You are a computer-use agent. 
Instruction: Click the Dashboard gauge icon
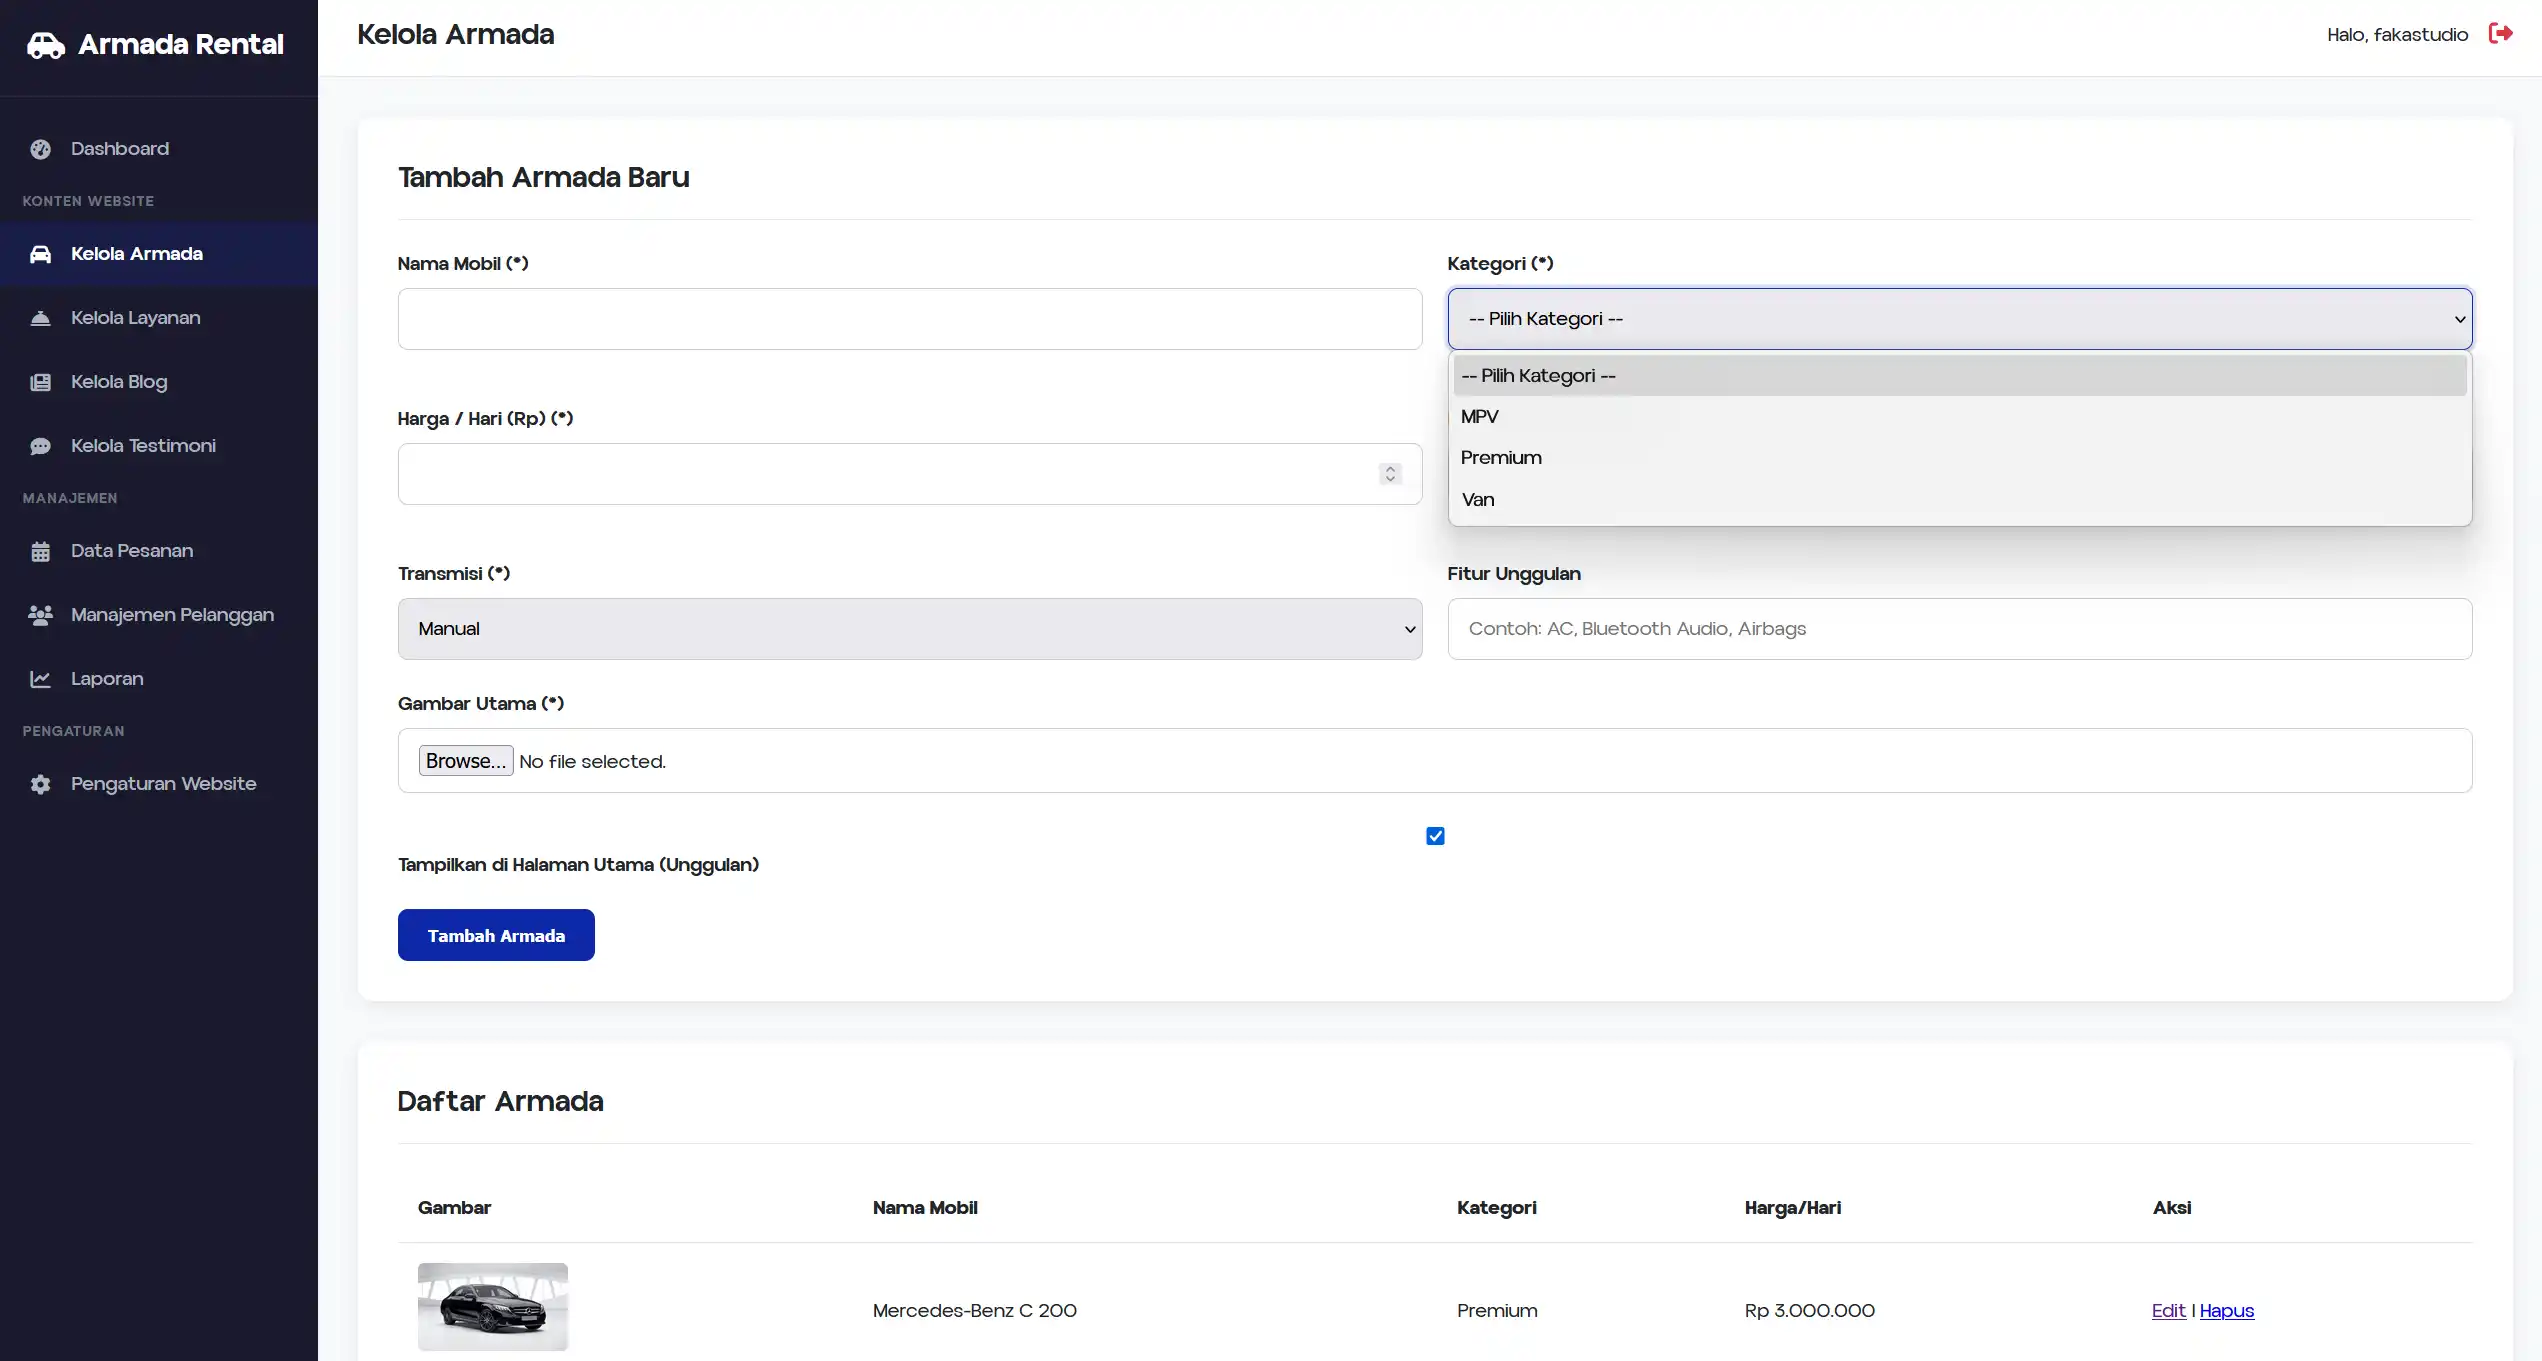[40, 149]
